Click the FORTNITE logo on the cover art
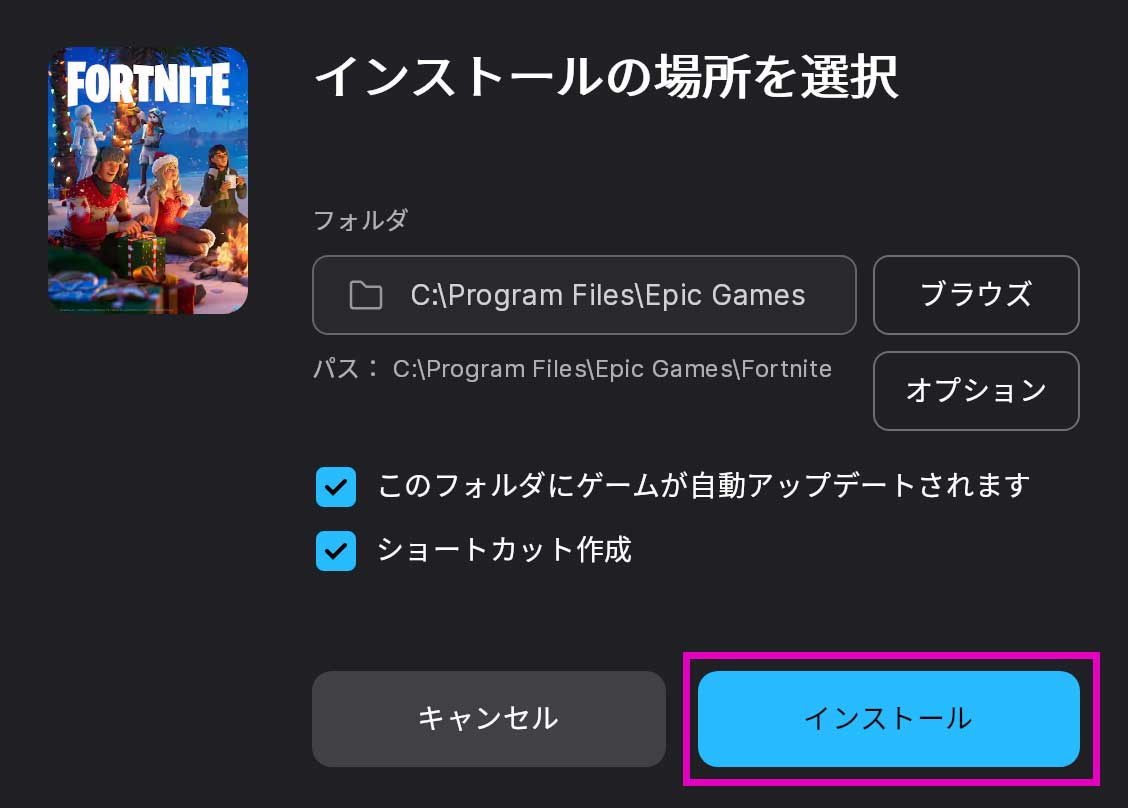 [148, 84]
